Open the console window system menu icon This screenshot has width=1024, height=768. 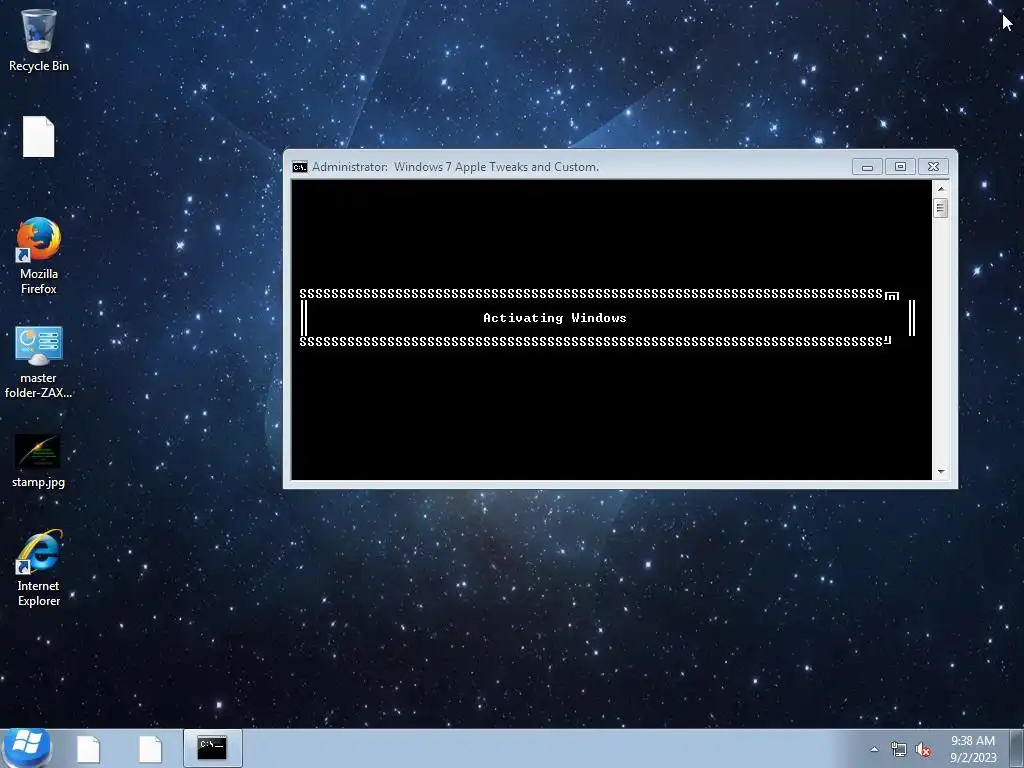tap(300, 167)
